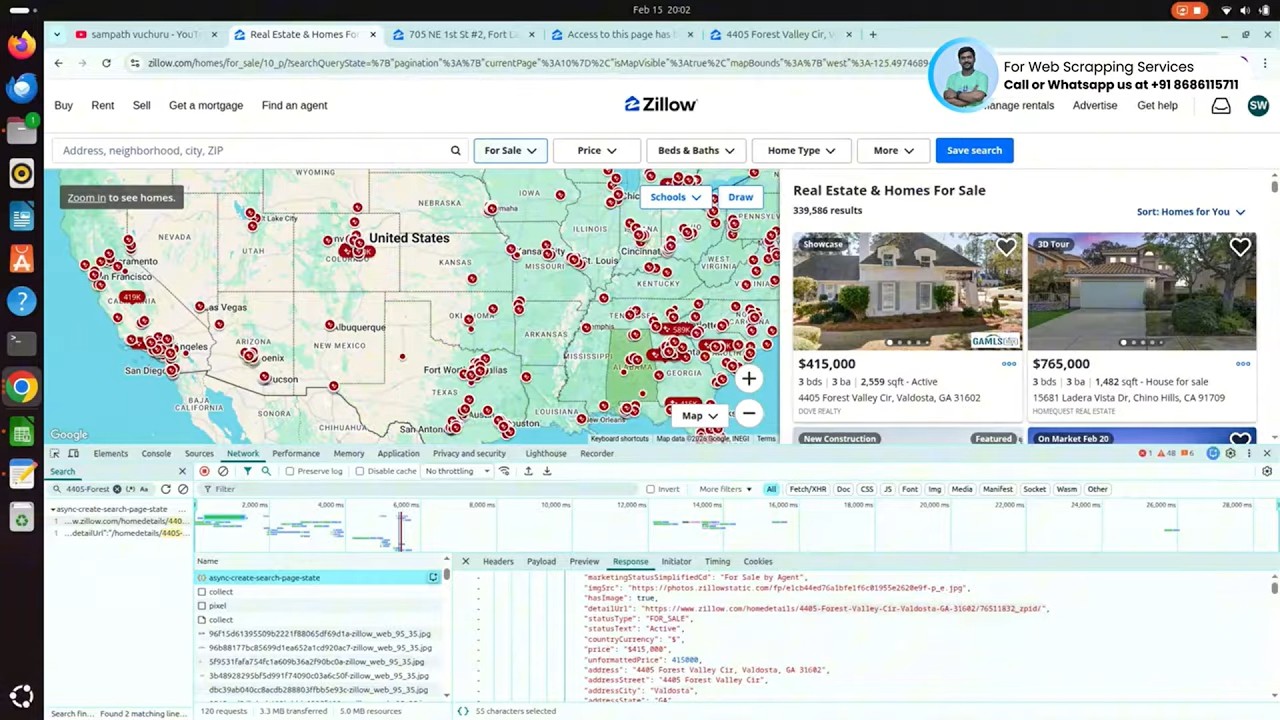Open network search magnifier icon
This screenshot has height=720, width=1280.
[x=266, y=471]
